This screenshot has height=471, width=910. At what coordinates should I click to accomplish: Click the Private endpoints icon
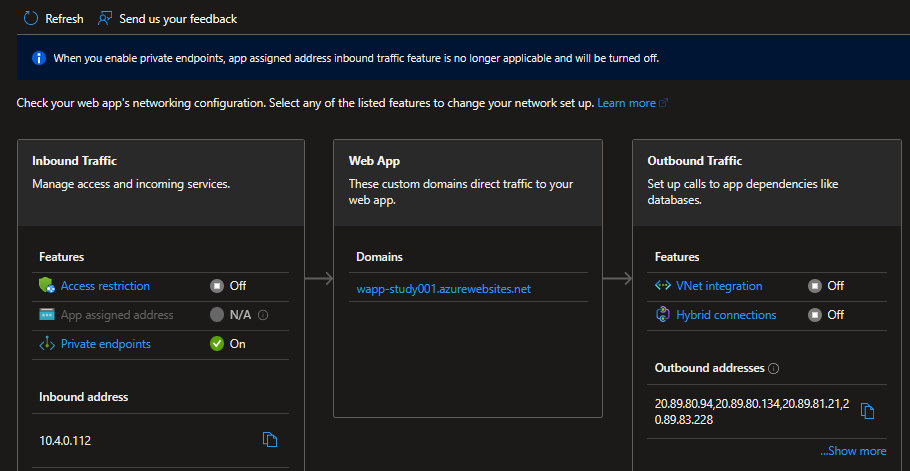click(x=46, y=344)
